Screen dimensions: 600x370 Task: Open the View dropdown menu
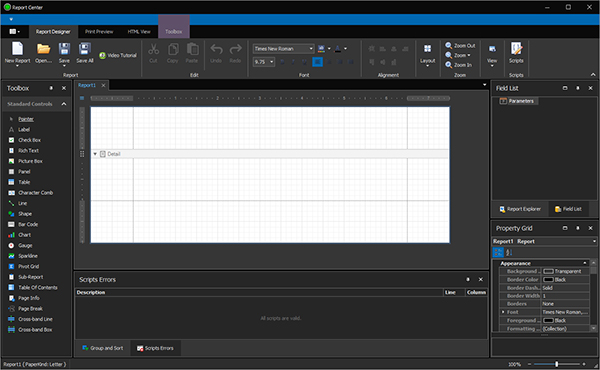[x=492, y=54]
